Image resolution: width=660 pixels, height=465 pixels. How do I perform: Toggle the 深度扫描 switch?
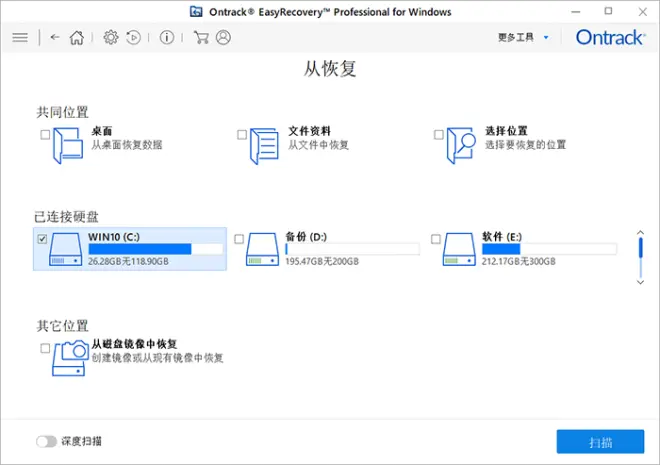click(x=46, y=441)
